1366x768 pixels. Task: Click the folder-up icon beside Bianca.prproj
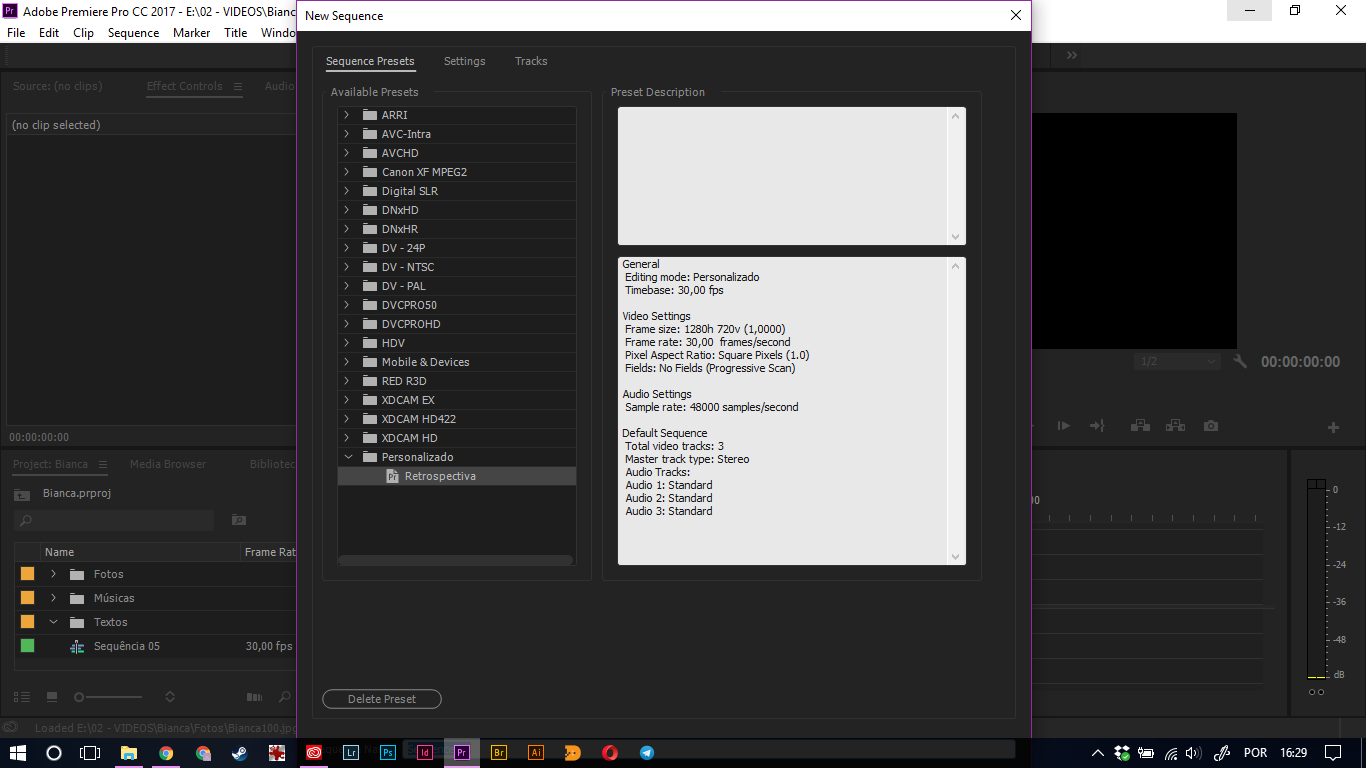(22, 494)
